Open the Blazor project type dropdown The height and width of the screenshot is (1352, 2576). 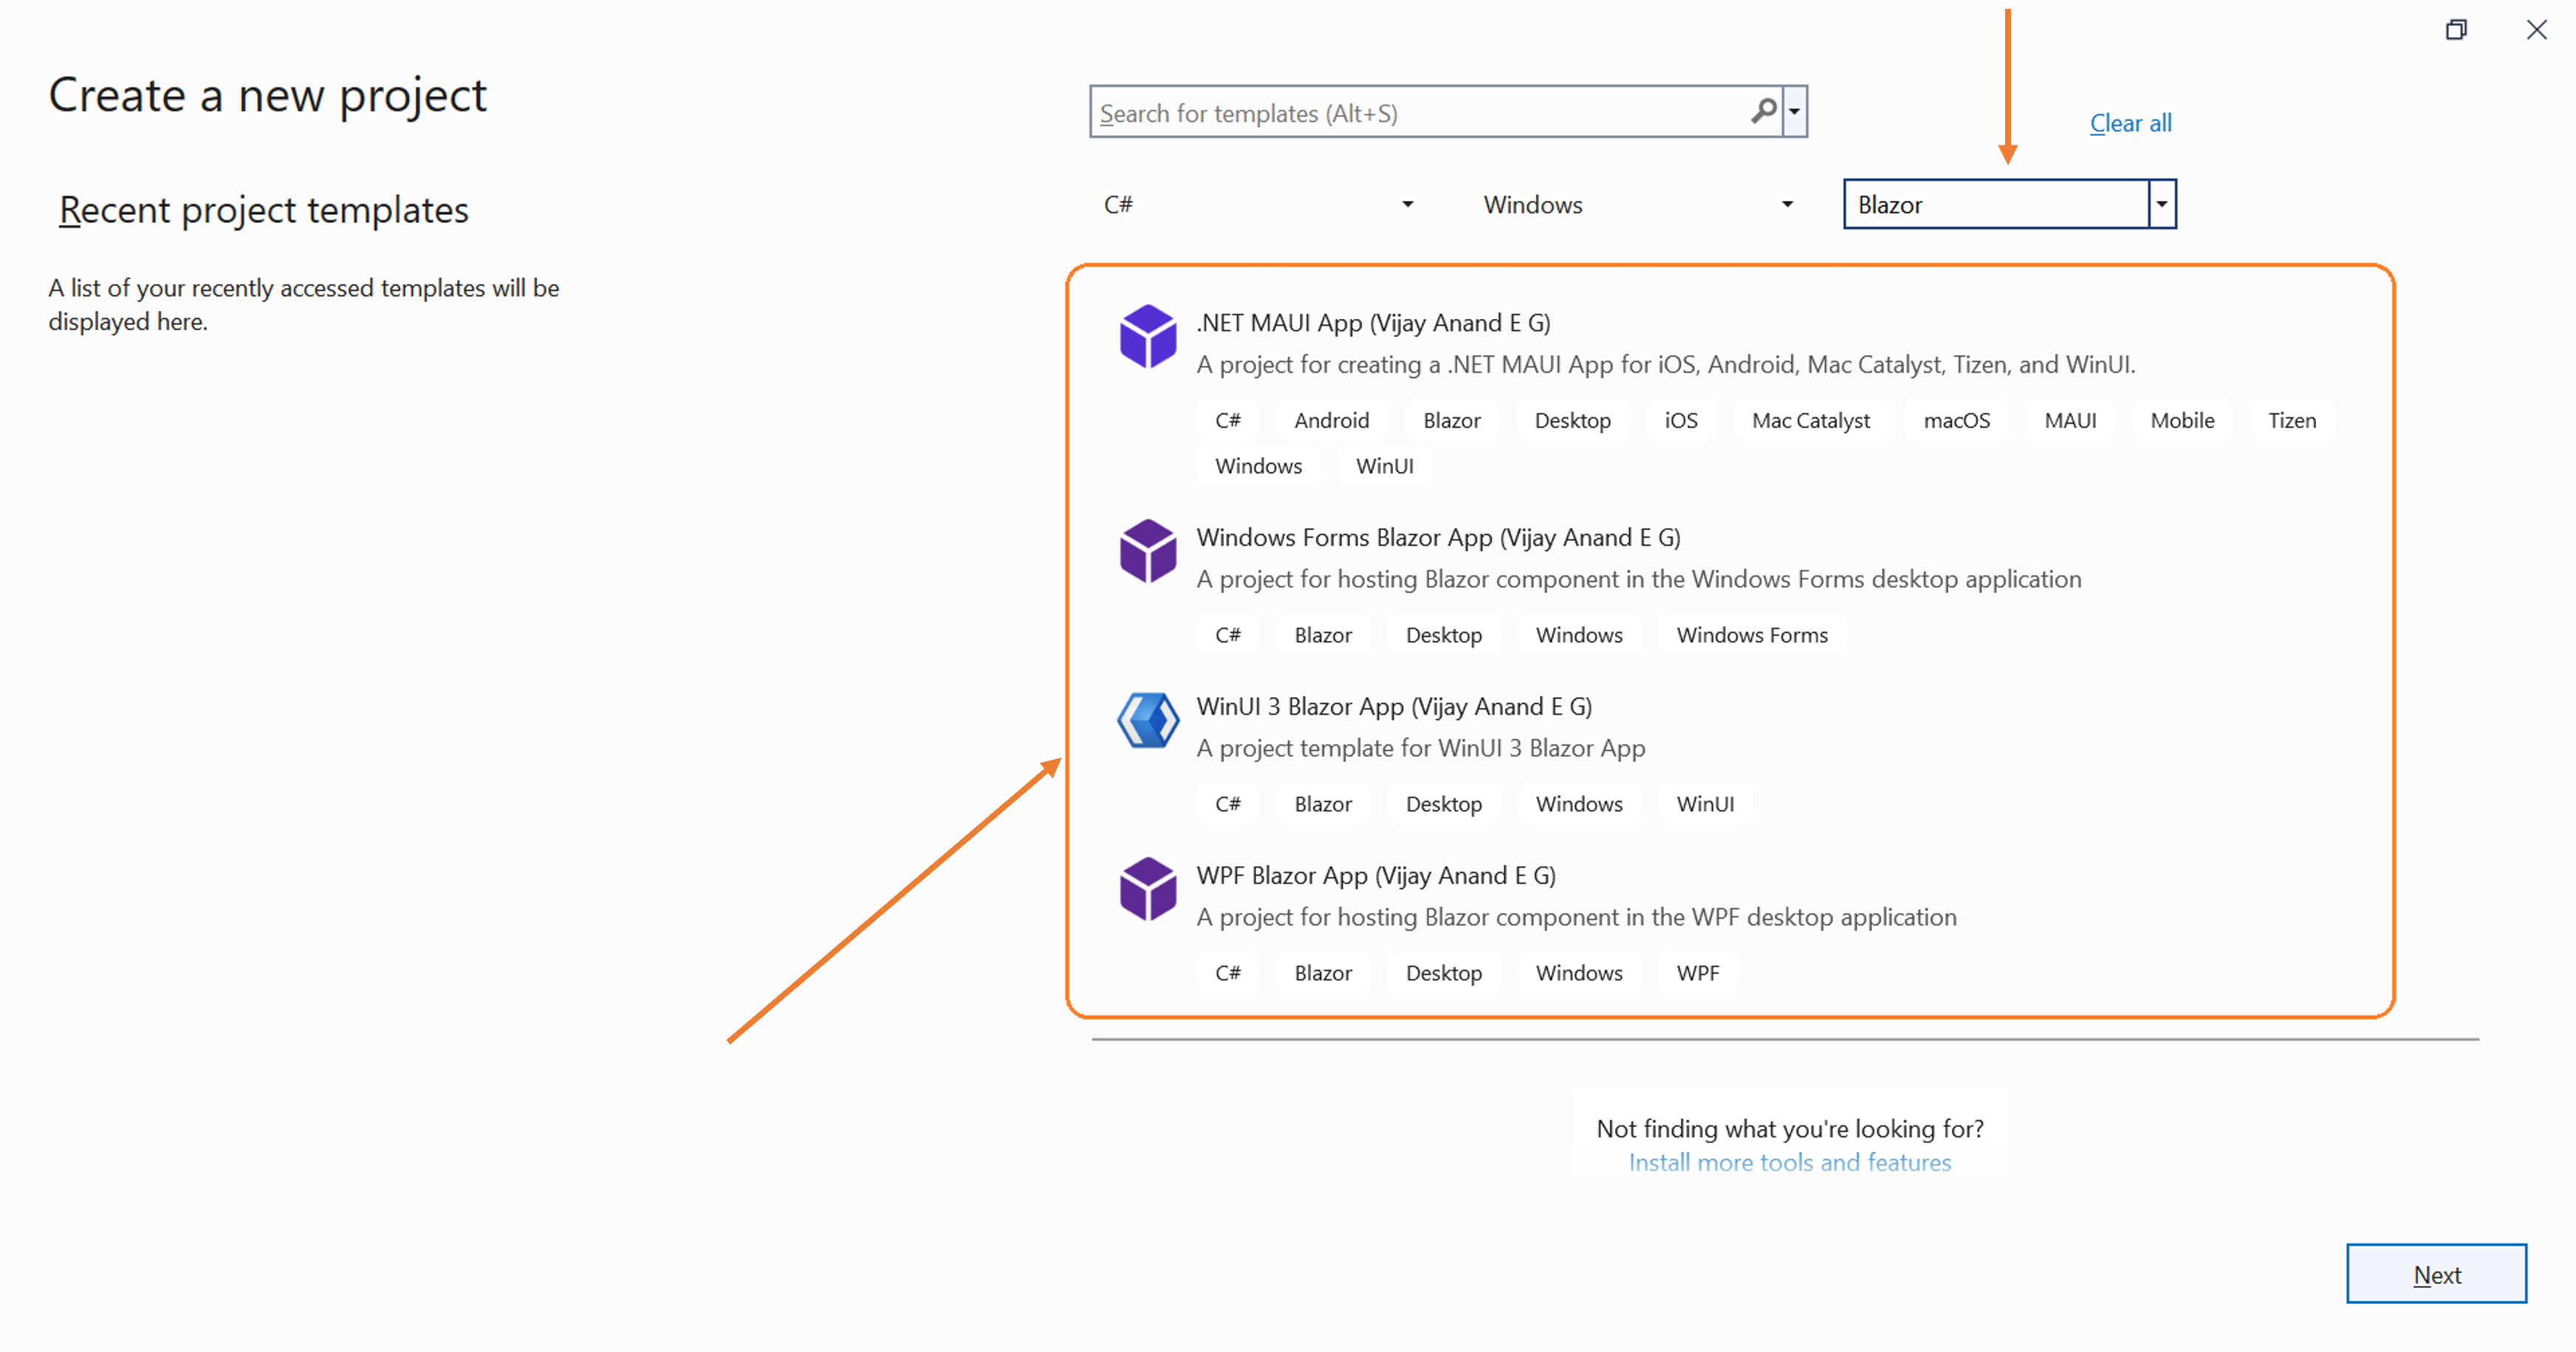click(x=2162, y=205)
